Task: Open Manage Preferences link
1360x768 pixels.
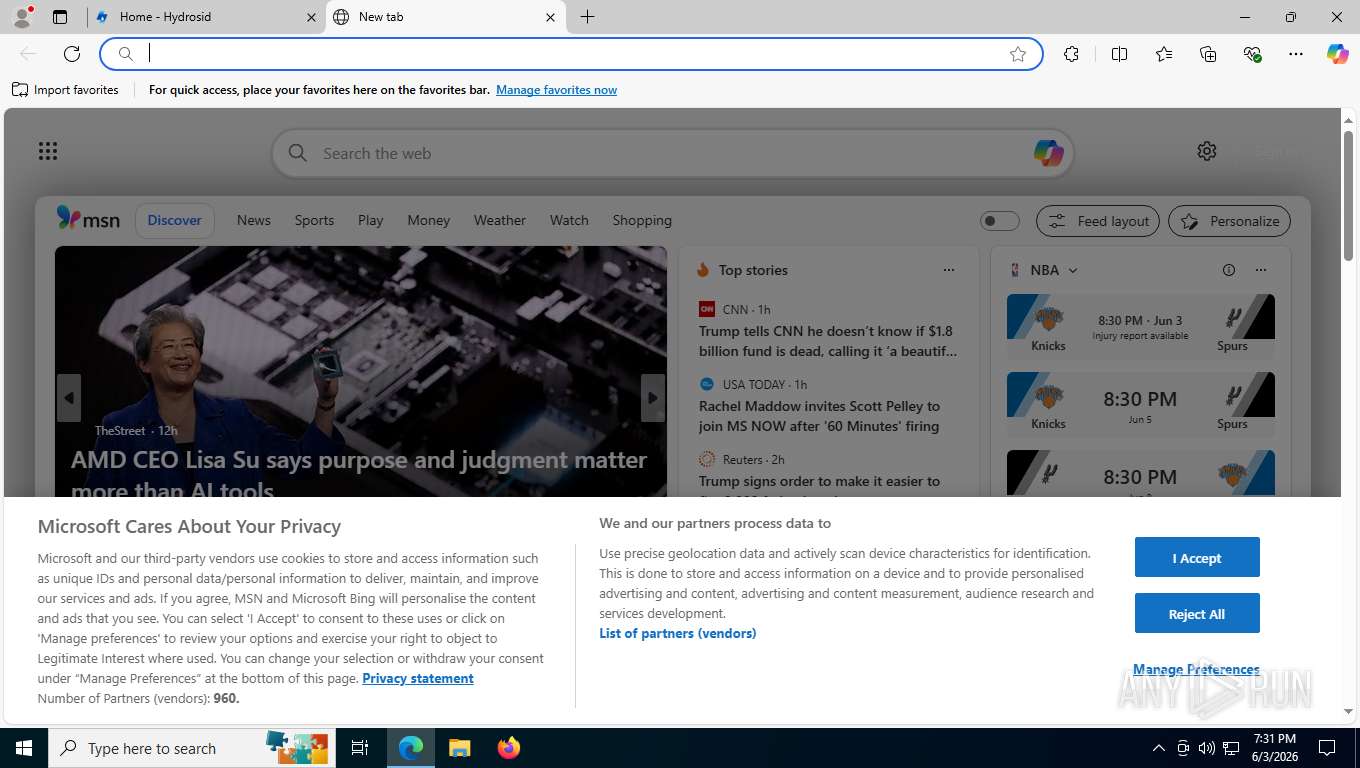Action: 1196,669
